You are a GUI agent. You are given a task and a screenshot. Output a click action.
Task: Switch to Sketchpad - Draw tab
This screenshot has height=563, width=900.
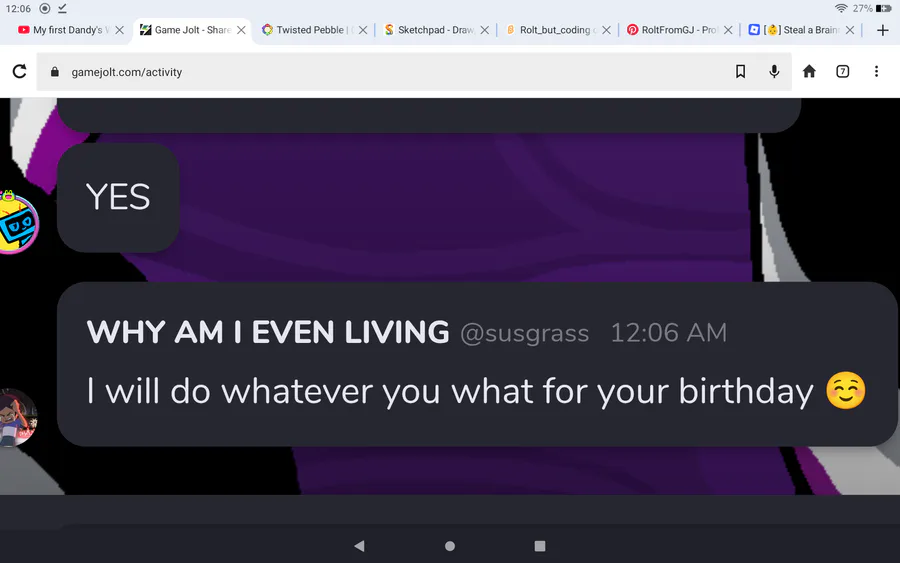click(x=429, y=30)
